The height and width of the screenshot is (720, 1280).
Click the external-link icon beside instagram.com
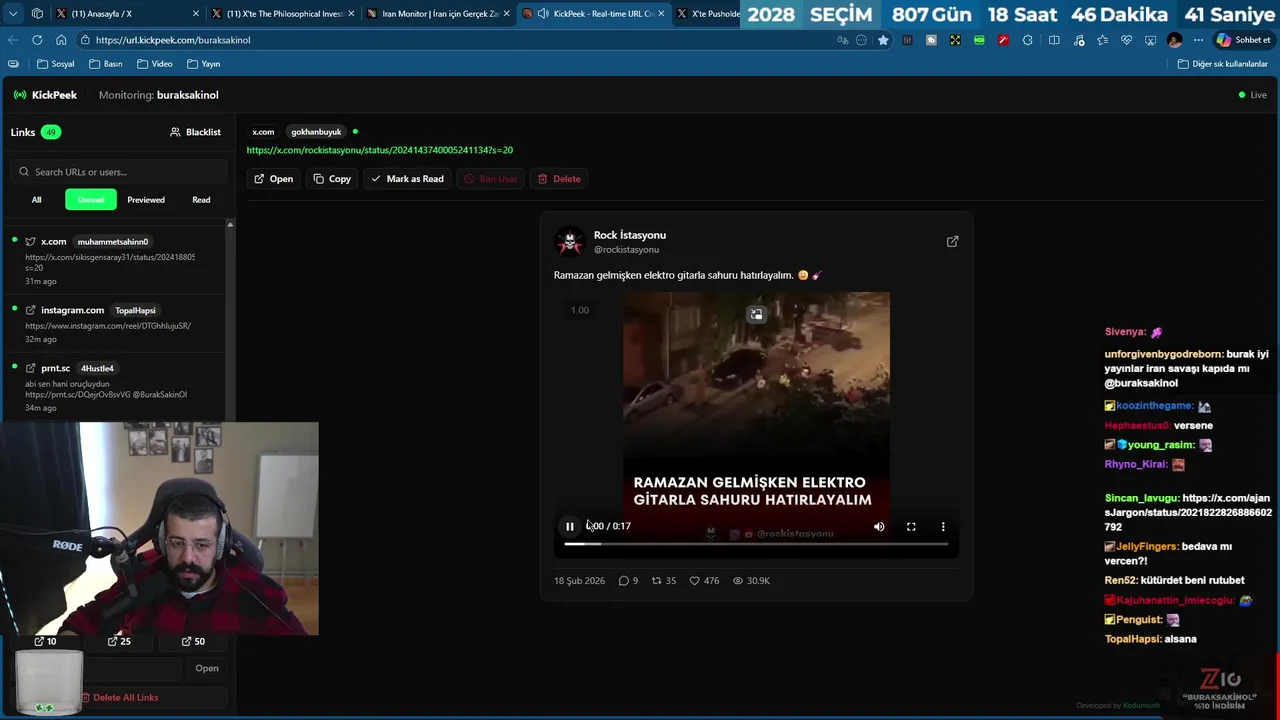[30, 310]
